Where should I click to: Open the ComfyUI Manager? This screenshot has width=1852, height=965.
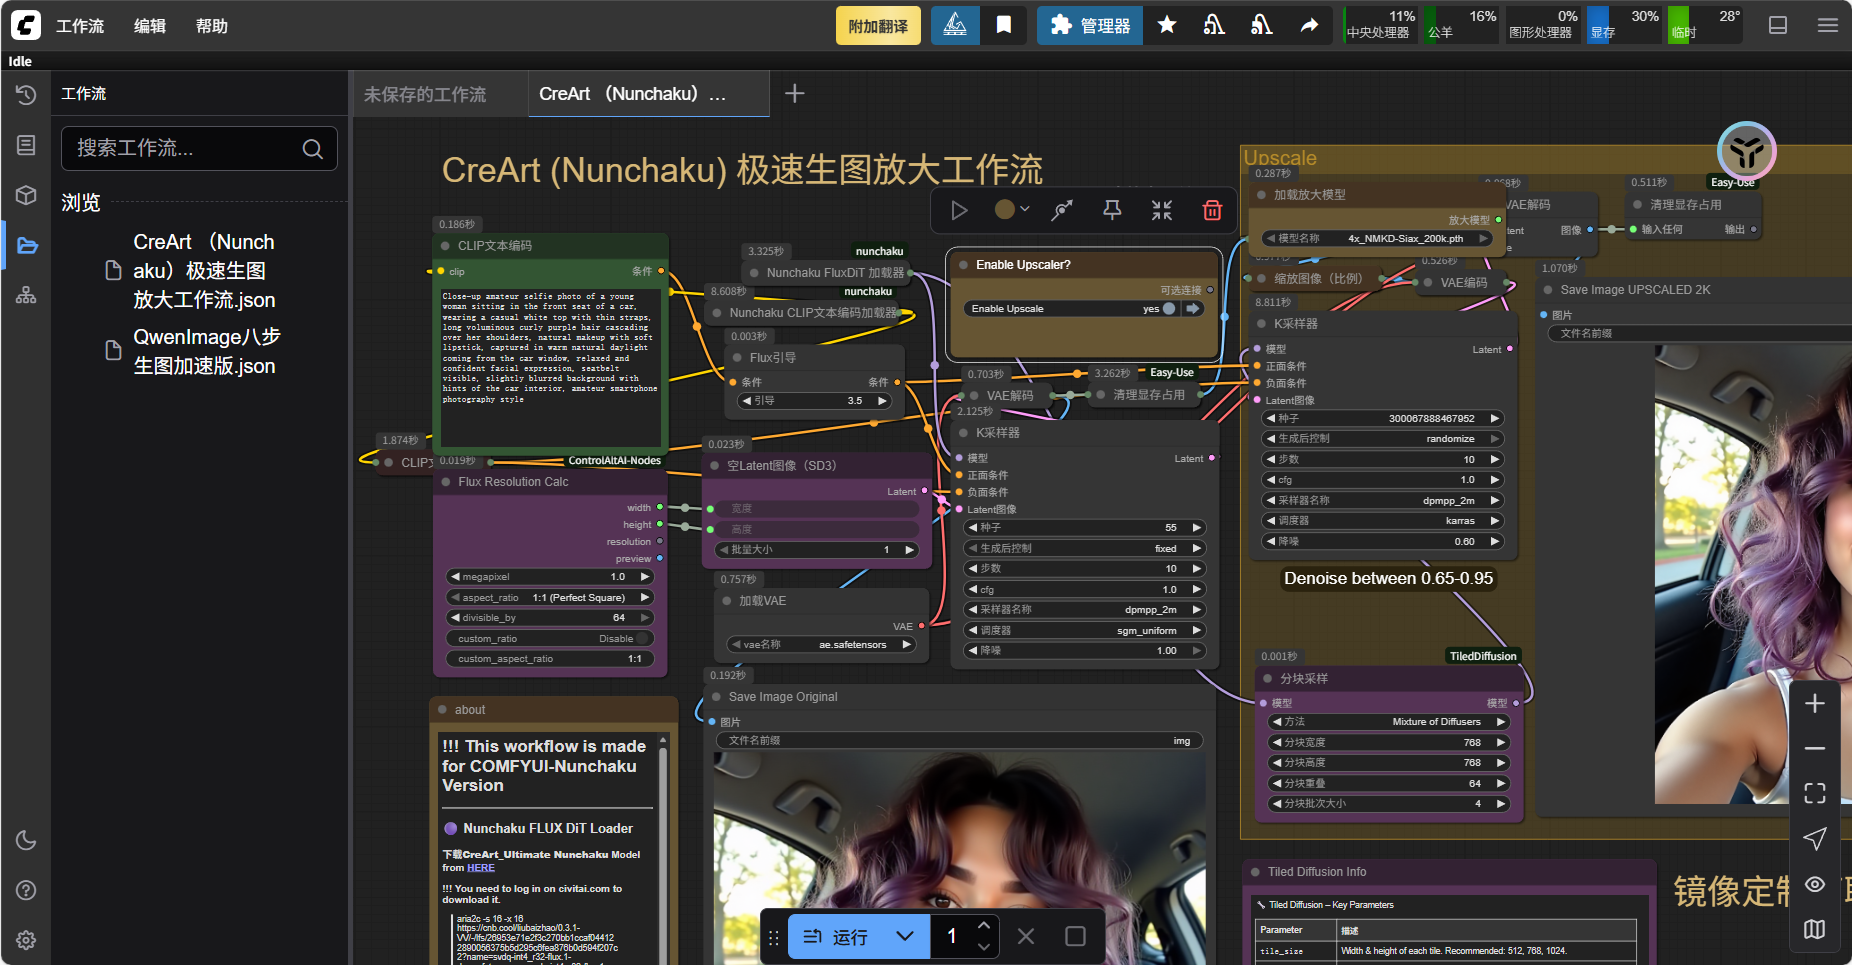[x=1089, y=25]
